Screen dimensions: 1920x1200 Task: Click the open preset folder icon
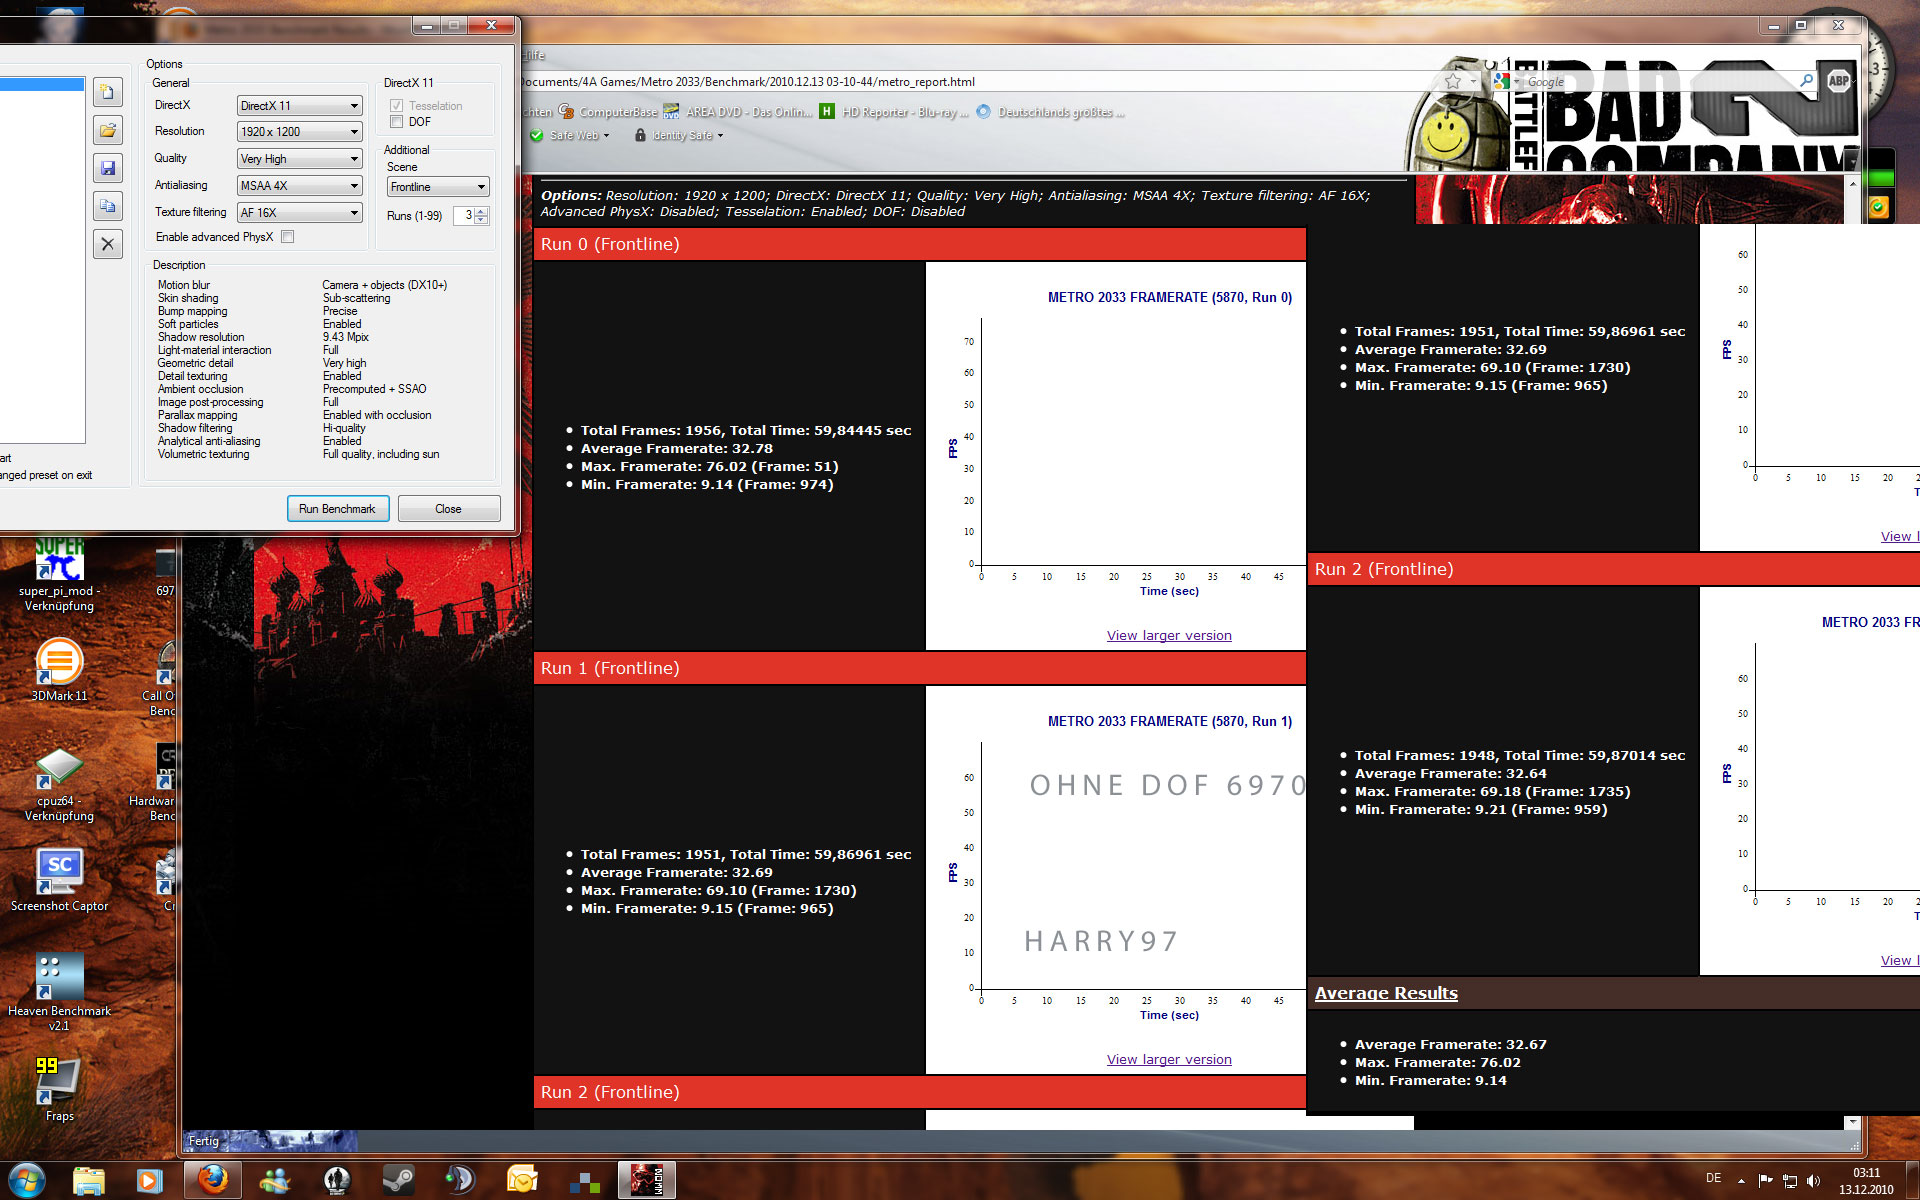[108, 130]
